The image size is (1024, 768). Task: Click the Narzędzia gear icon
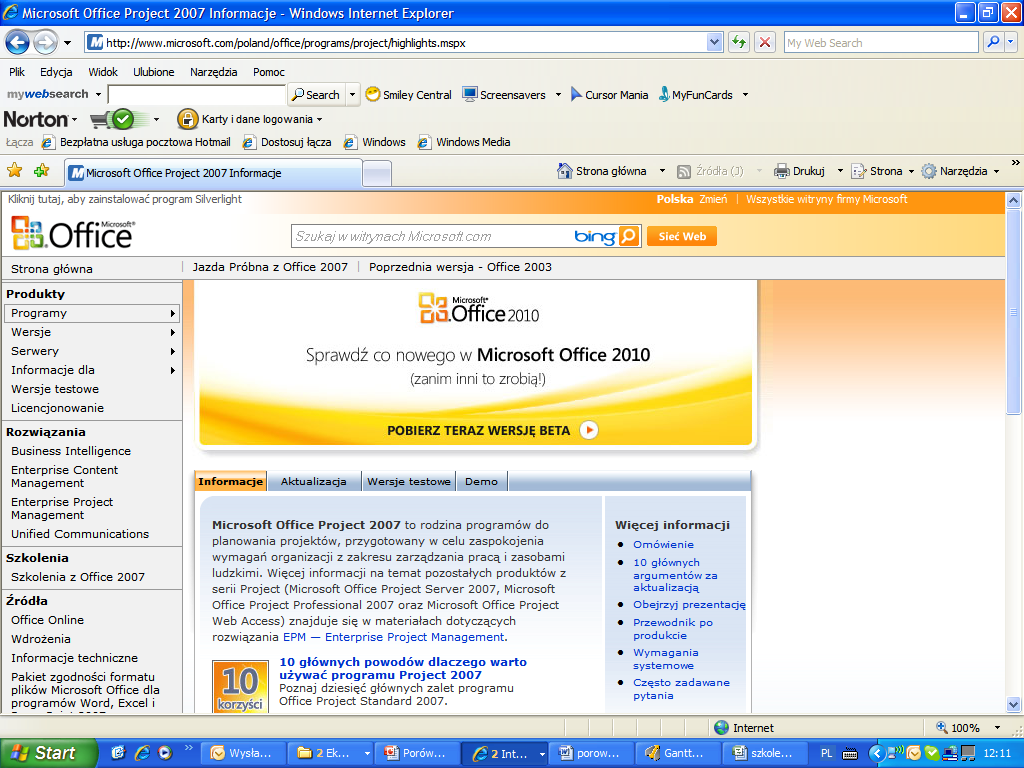[x=929, y=171]
